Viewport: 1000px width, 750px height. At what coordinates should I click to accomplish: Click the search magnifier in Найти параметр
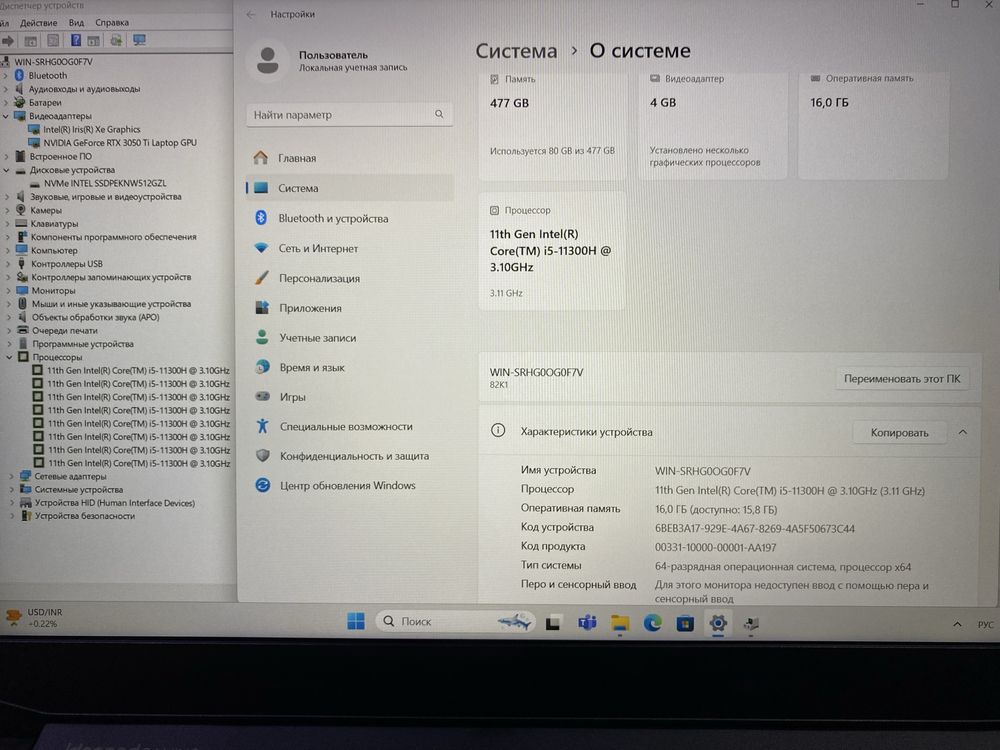pos(439,114)
